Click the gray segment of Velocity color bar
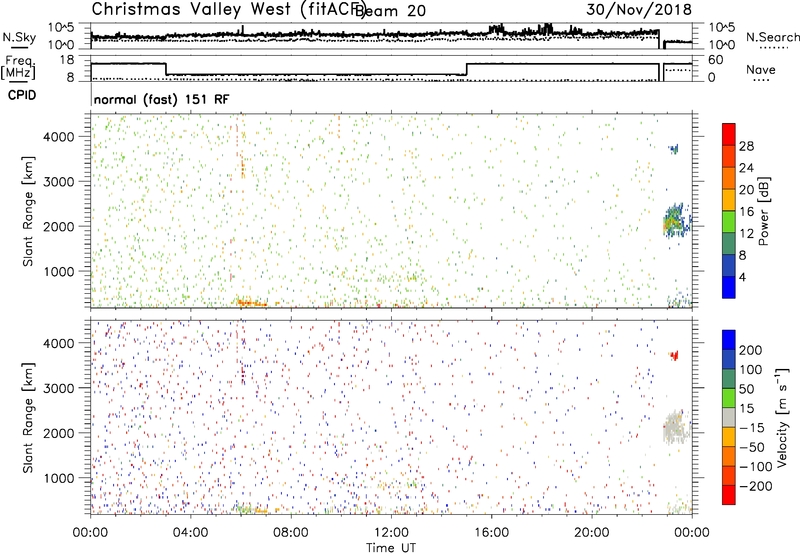The image size is (800, 554). [x=729, y=418]
